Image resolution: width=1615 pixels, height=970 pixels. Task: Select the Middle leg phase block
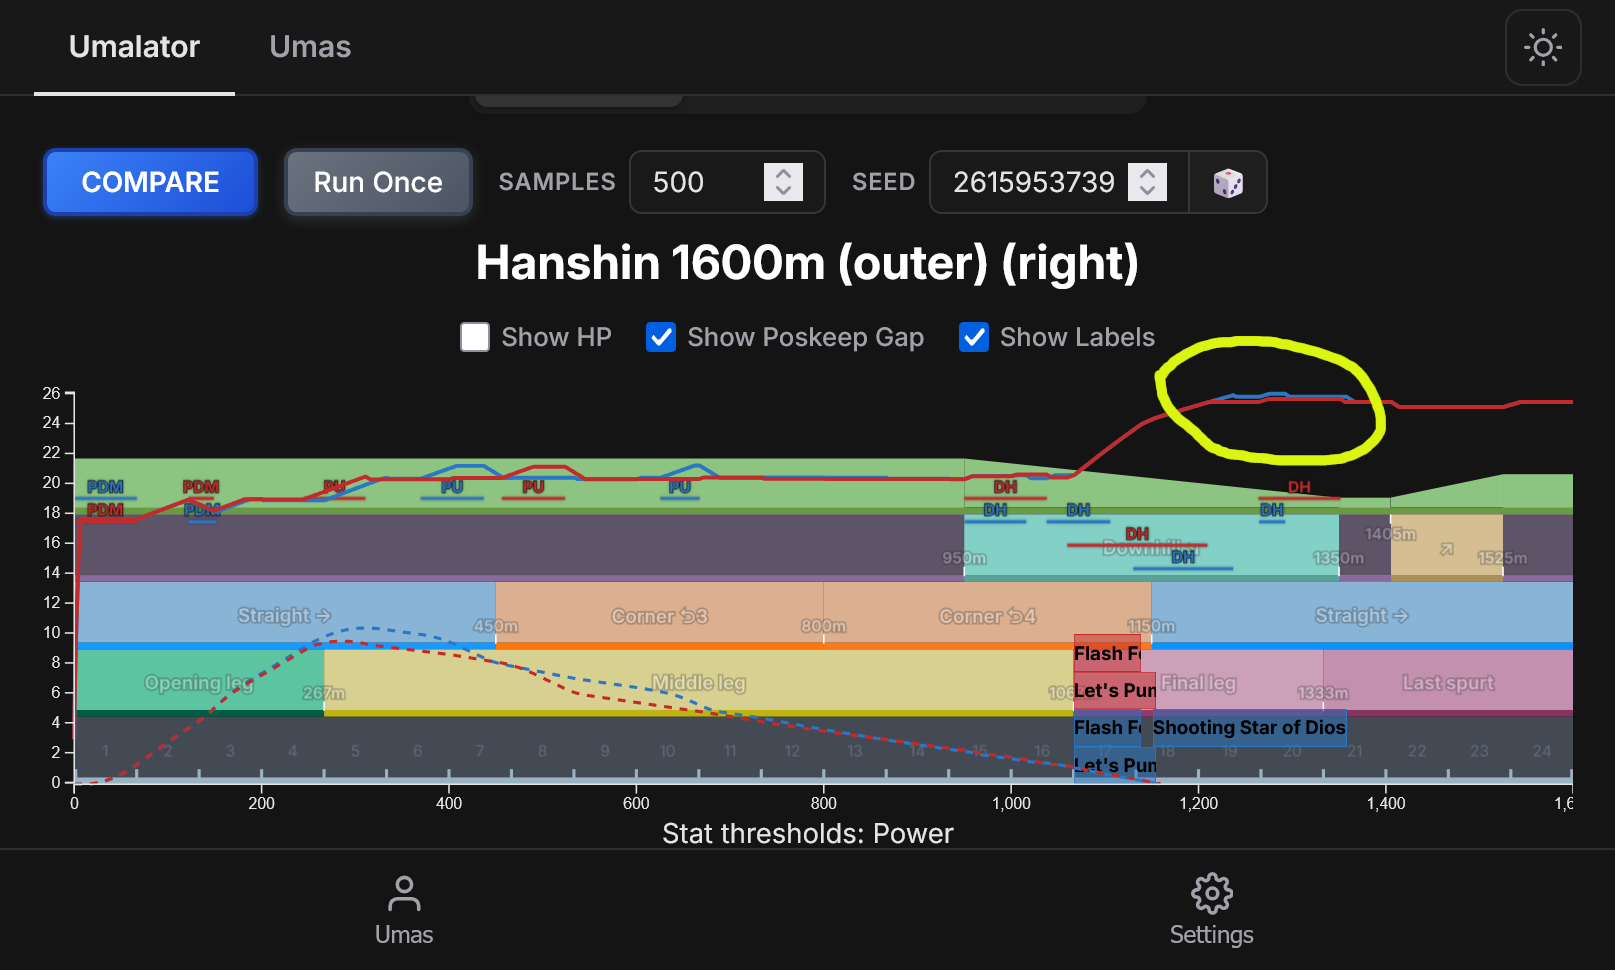click(698, 683)
